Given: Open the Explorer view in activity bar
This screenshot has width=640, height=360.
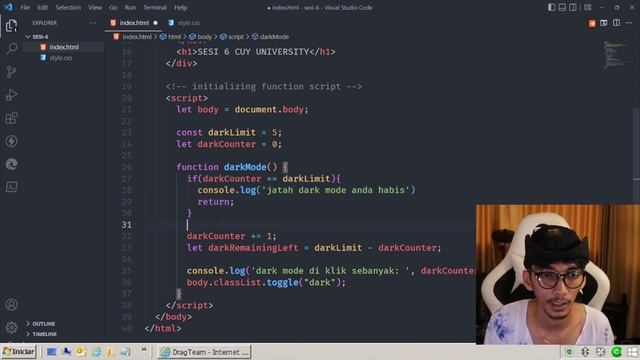Looking at the screenshot, I should click(x=11, y=26).
